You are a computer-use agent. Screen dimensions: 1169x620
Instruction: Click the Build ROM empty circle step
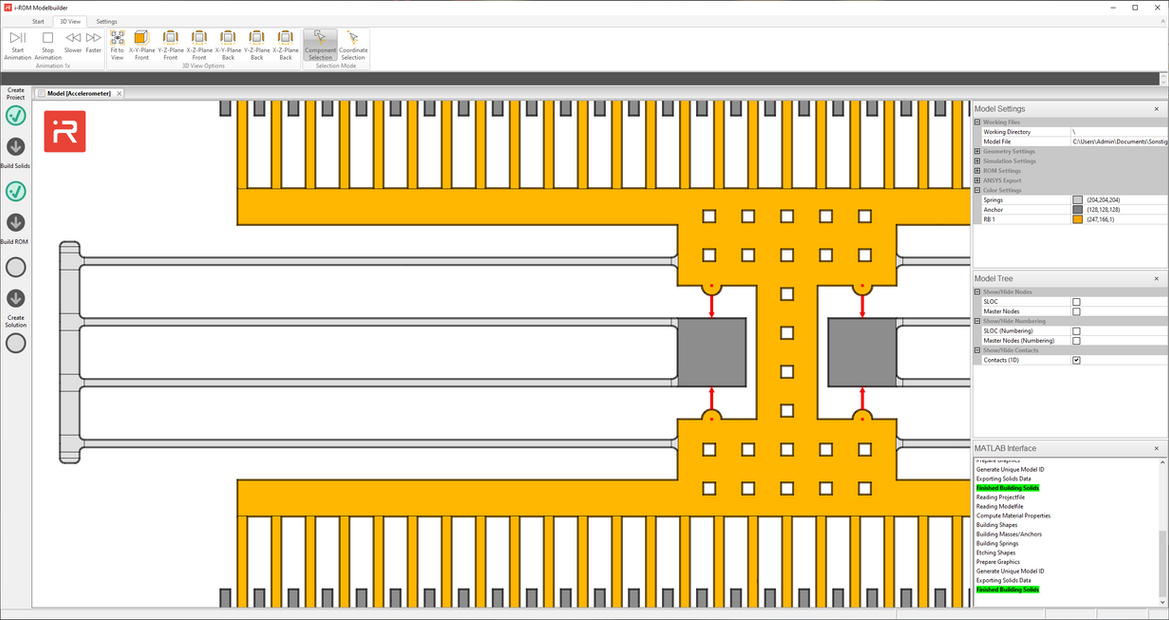[x=16, y=267]
